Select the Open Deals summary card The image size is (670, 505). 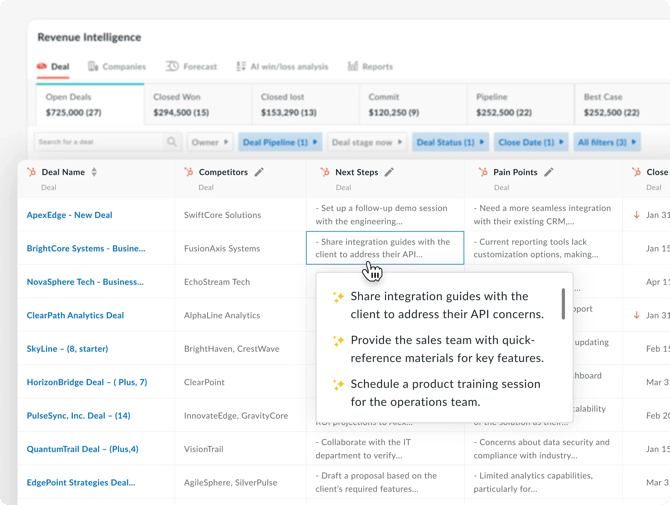pyautogui.click(x=90, y=105)
